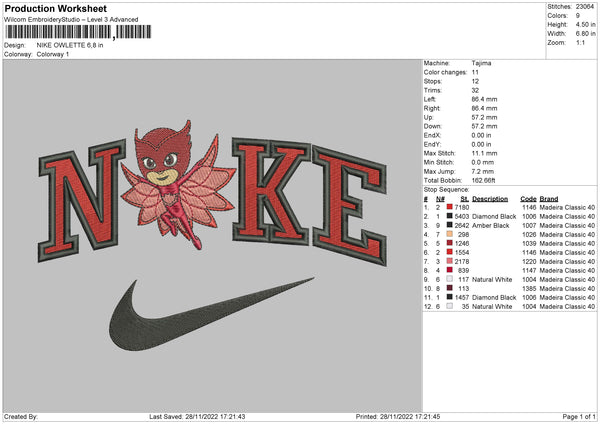The width and height of the screenshot is (600, 424).
Task: Click the Color changes value 11
Action: pyautogui.click(x=475, y=72)
